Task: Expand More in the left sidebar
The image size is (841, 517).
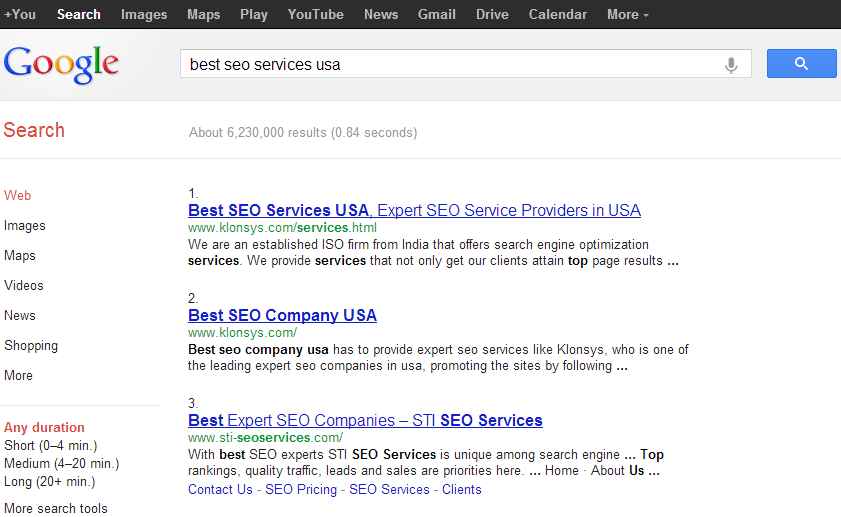Action: click(18, 375)
